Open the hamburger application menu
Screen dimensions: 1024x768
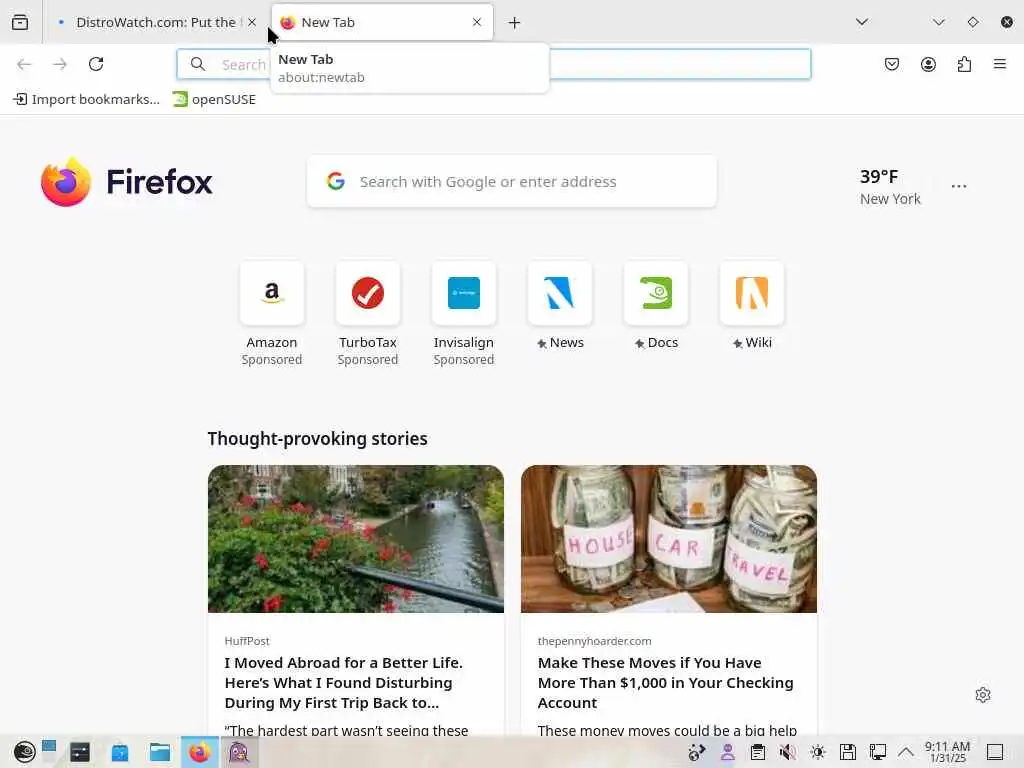[x=1000, y=64]
